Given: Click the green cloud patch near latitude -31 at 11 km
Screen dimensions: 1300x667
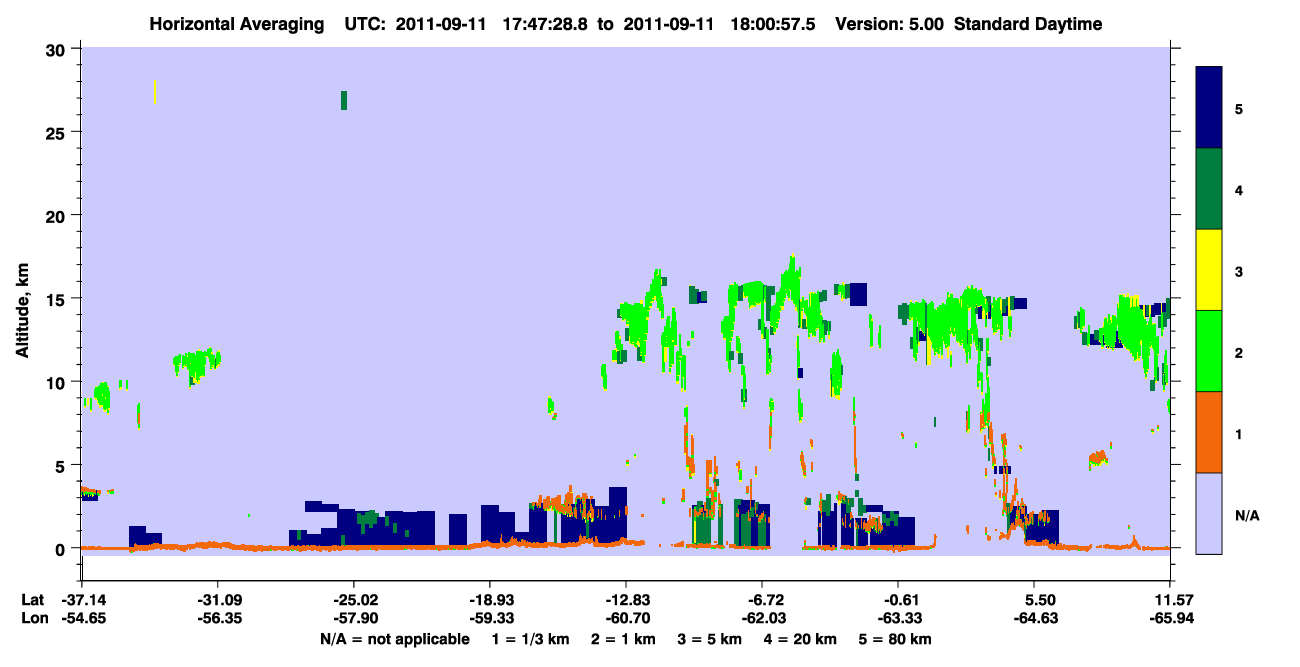Looking at the screenshot, I should [197, 364].
